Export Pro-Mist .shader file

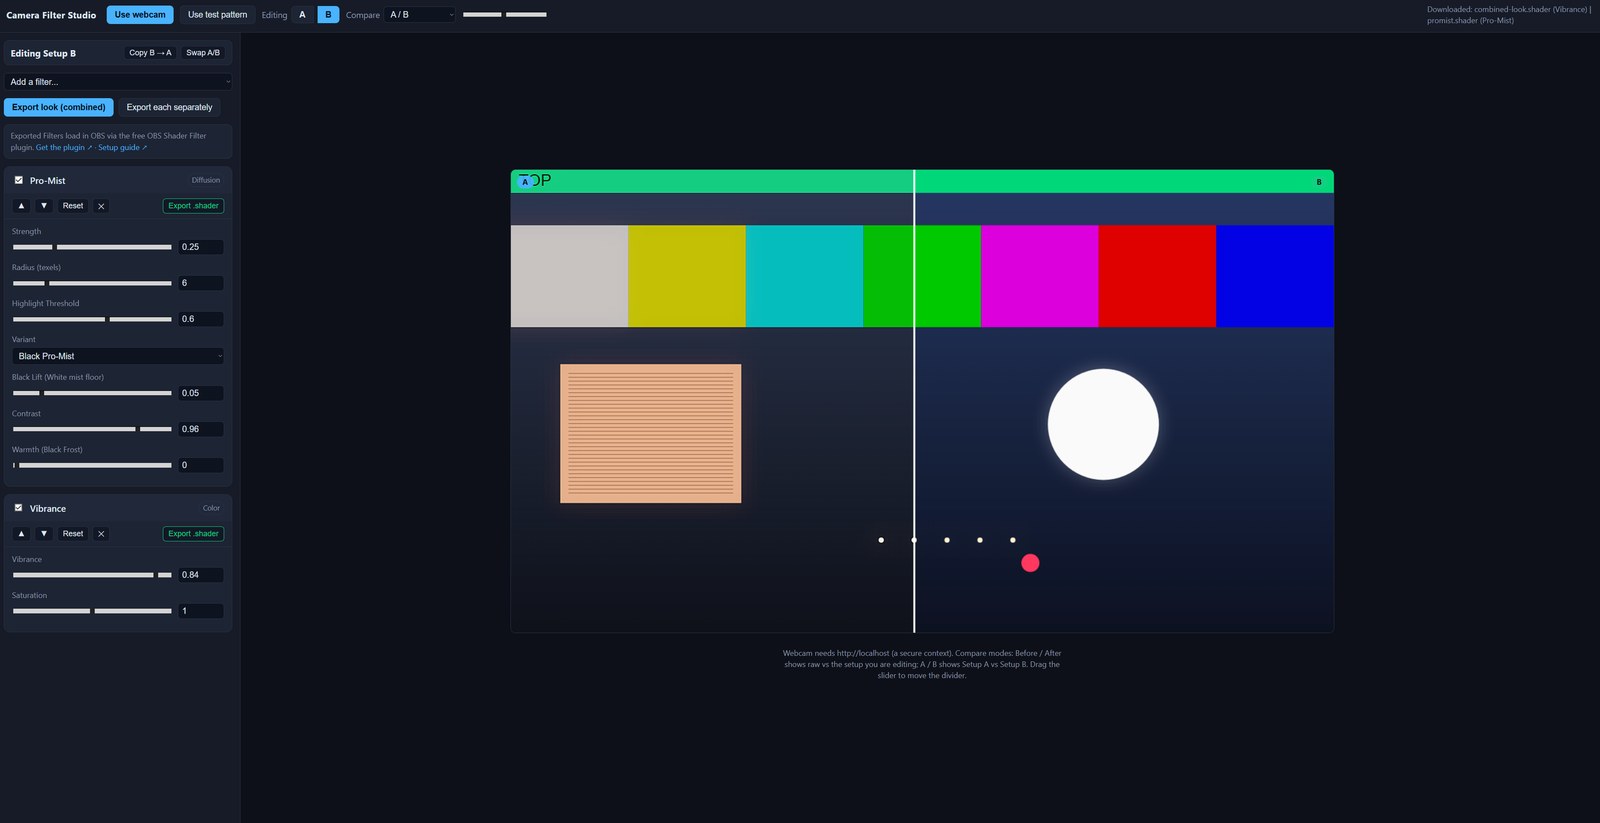193,206
